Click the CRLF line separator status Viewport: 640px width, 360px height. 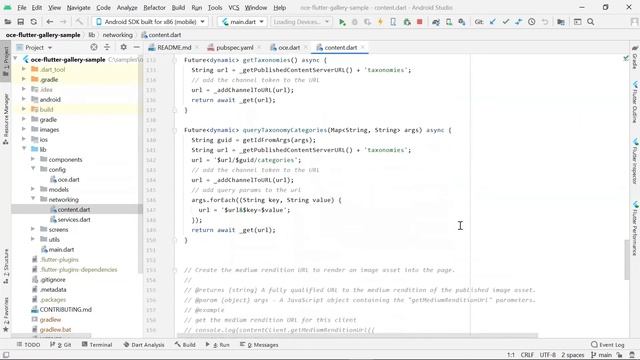coord(527,355)
